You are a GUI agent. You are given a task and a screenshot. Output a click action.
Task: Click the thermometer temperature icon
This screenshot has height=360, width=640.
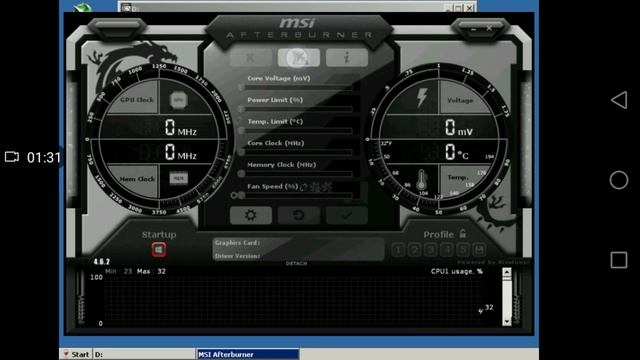422,180
